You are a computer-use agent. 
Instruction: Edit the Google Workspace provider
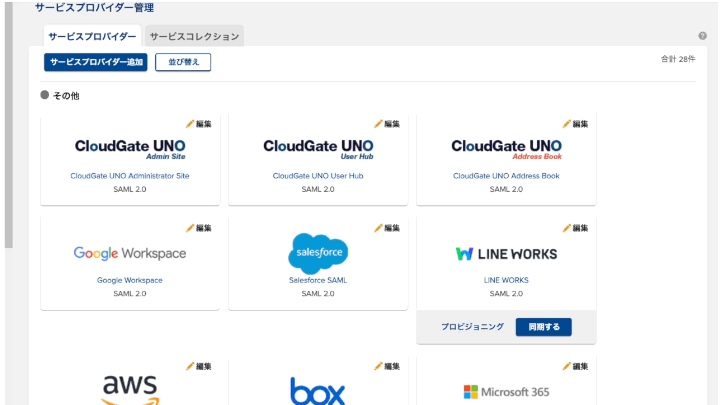pyautogui.click(x=199, y=228)
